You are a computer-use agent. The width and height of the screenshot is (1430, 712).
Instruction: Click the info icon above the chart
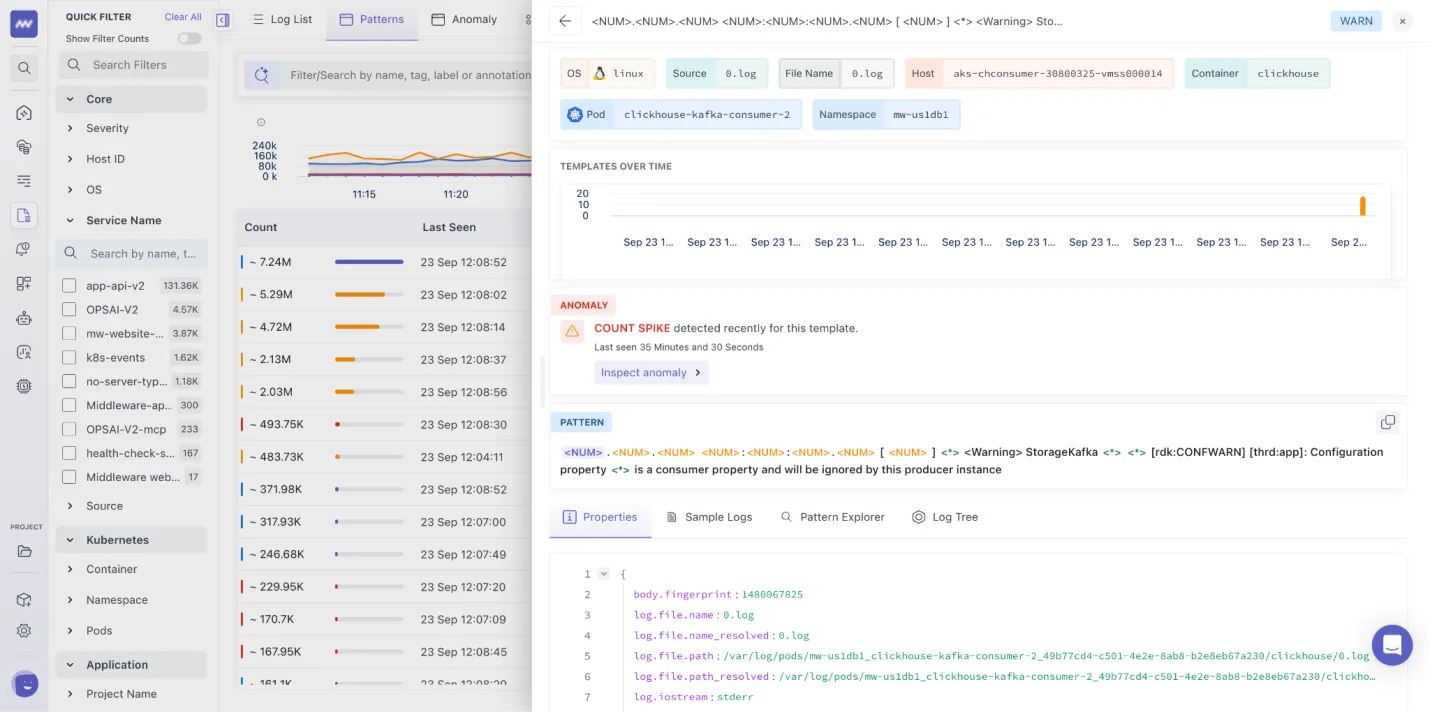(x=261, y=122)
